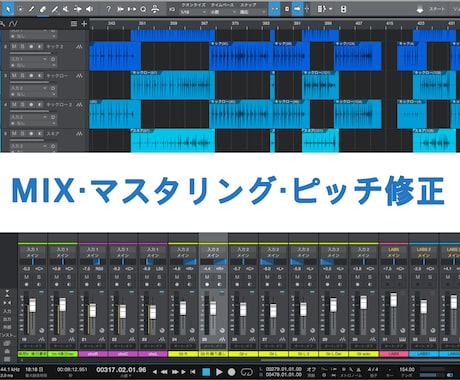Screen dimensions: 460x380
Task: Open the Timebase dropdown in toolbar
Action: point(223,12)
